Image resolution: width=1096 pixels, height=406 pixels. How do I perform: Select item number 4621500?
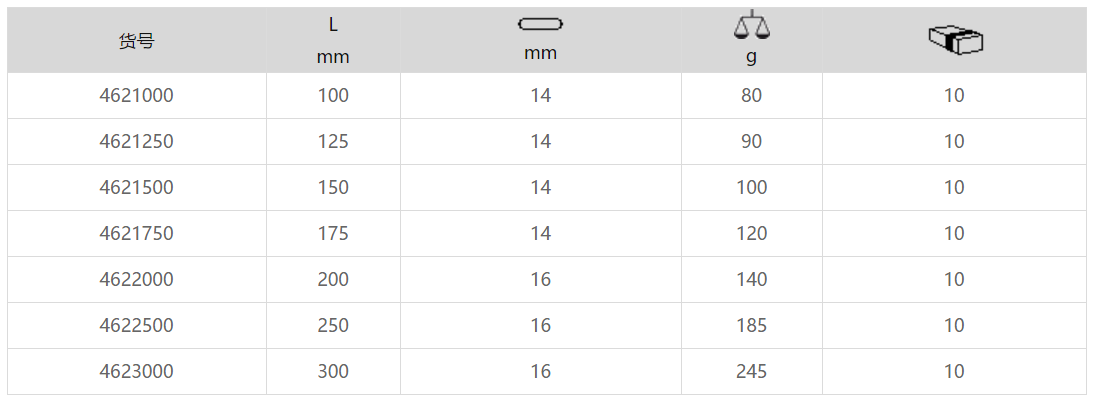[136, 188]
